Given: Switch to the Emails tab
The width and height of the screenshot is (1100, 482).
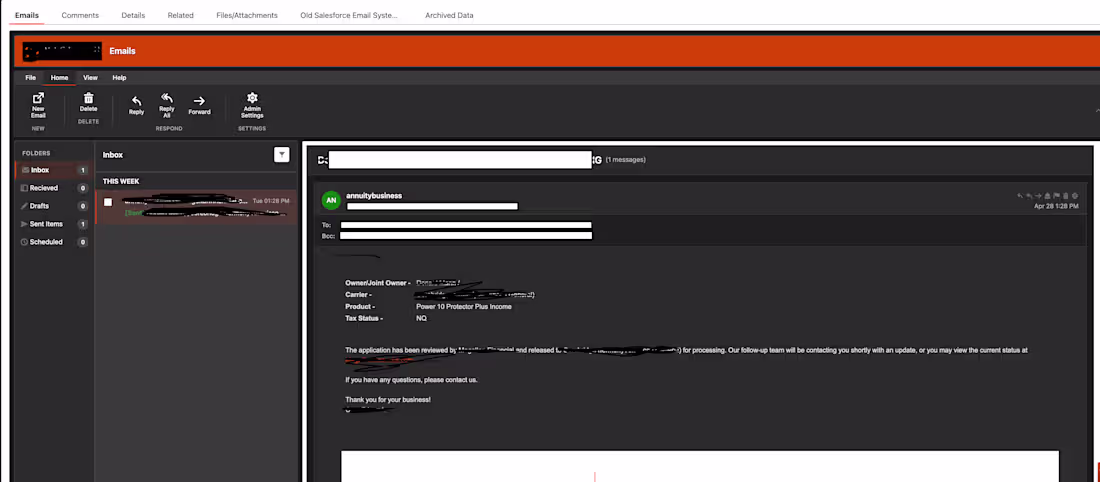Looking at the screenshot, I should click(27, 15).
